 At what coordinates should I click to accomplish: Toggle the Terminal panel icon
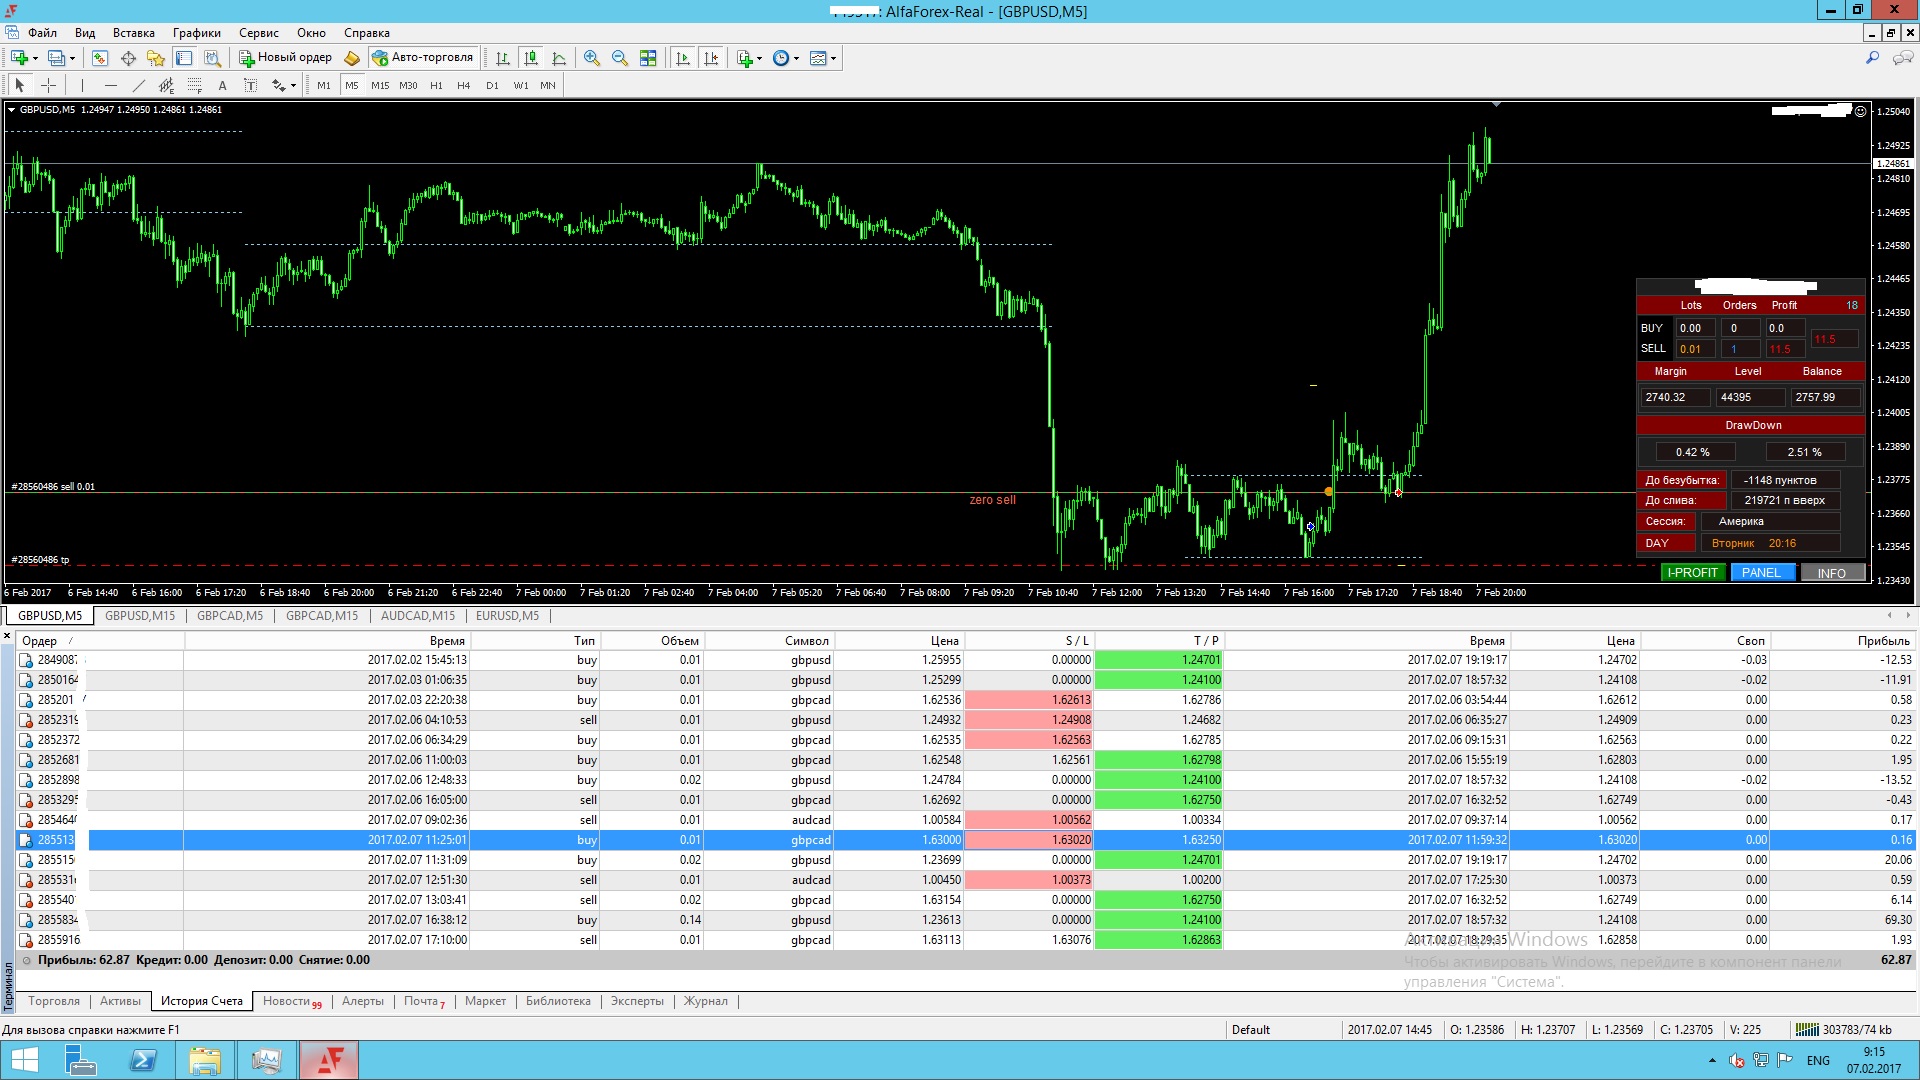184,58
